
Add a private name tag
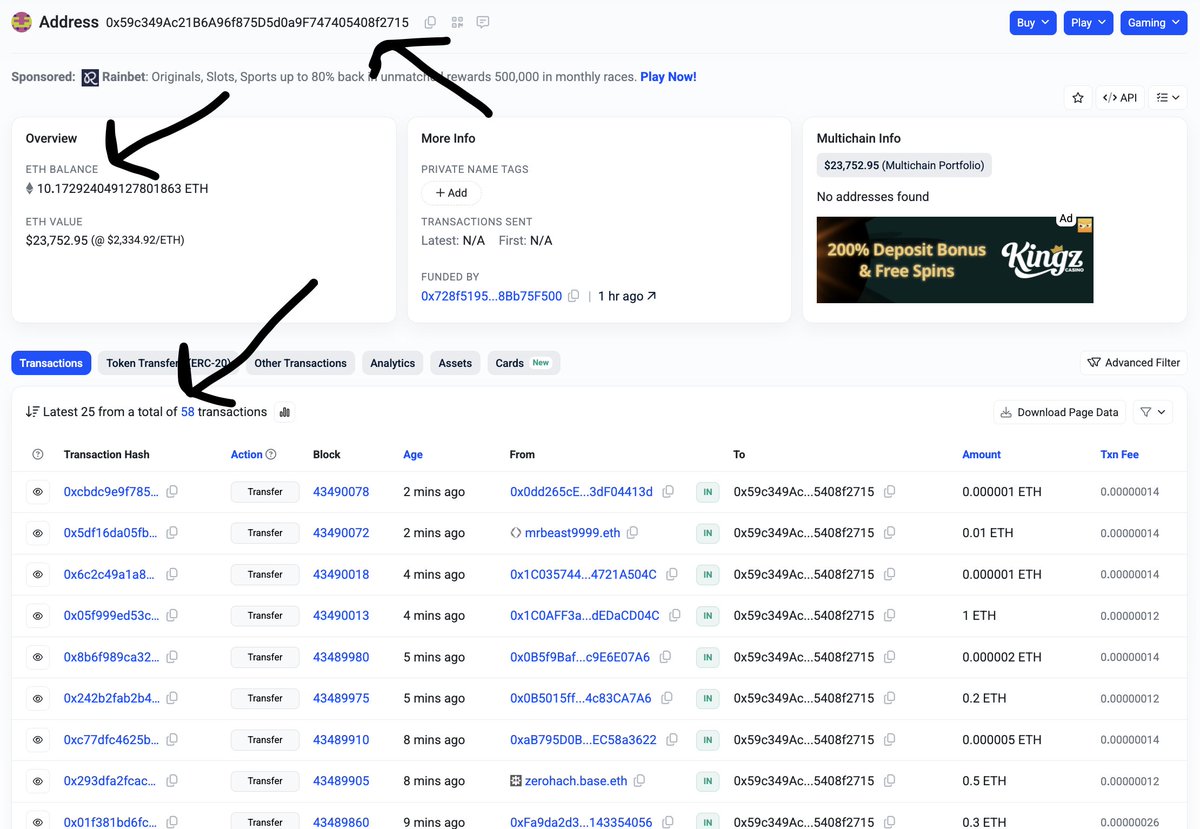(451, 193)
